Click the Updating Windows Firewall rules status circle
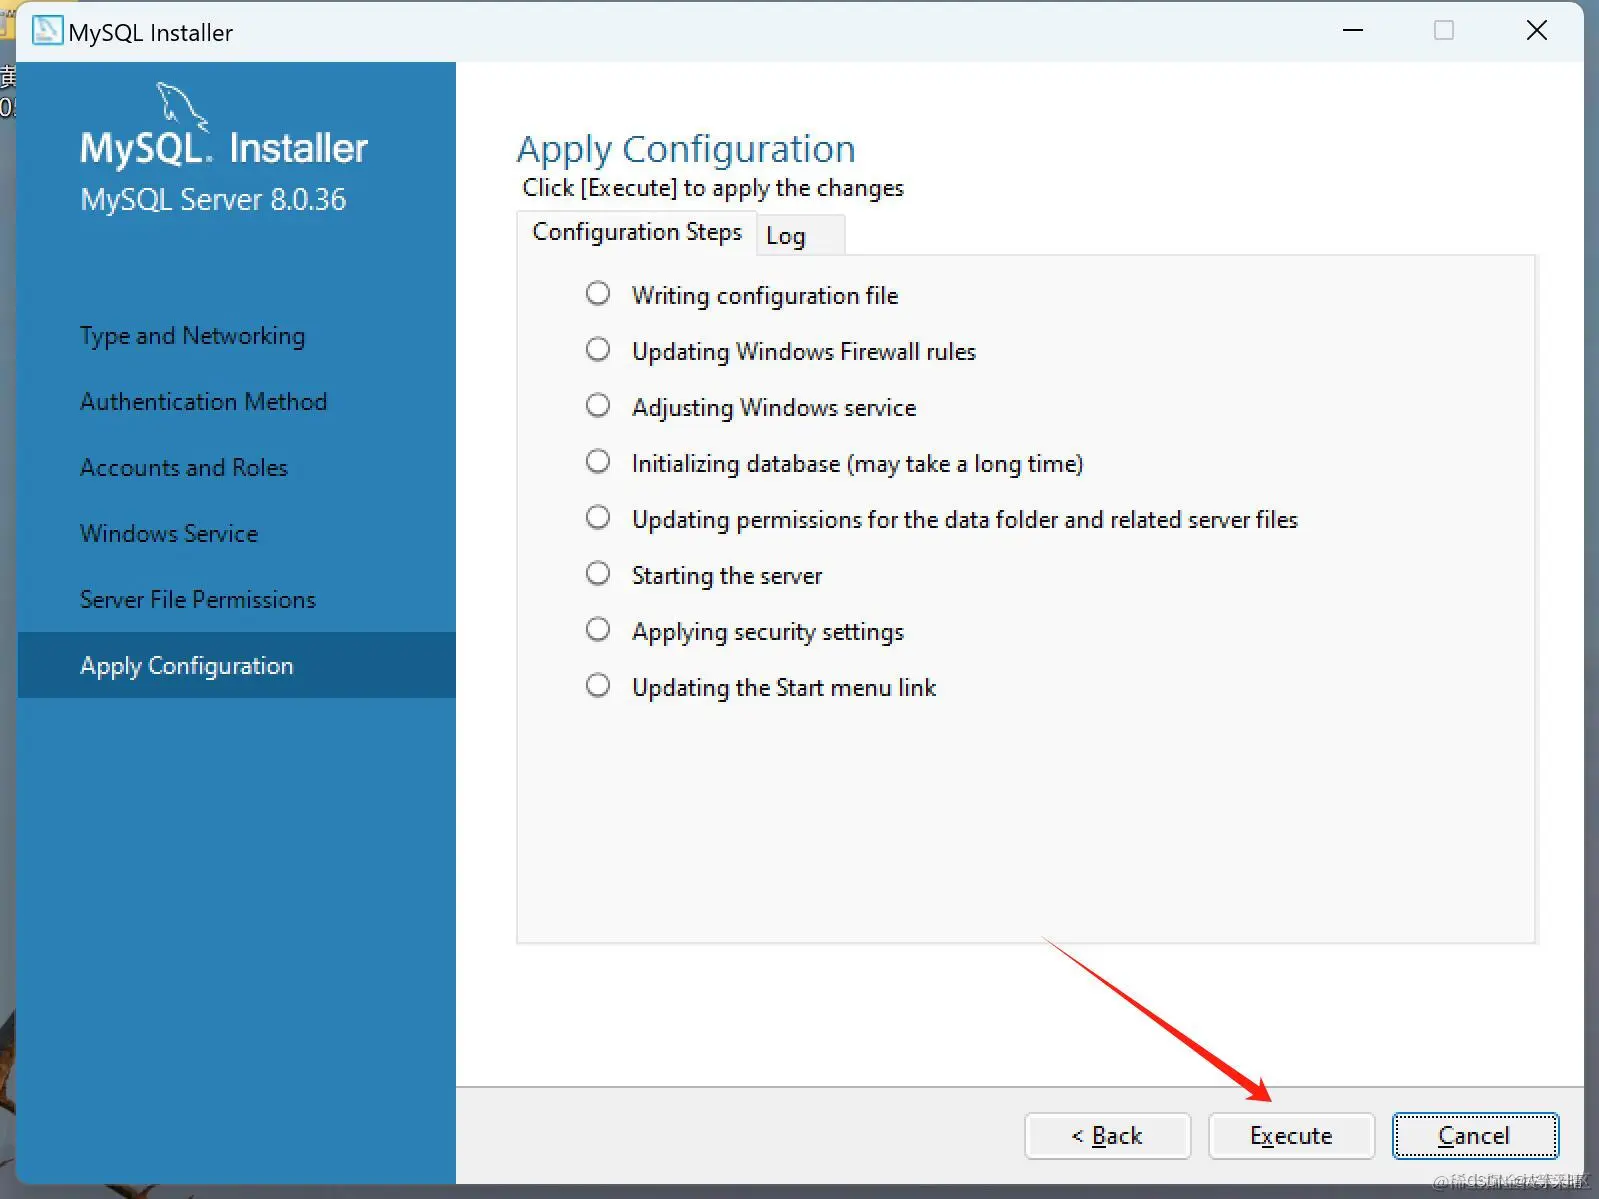Image resolution: width=1599 pixels, height=1199 pixels. (x=598, y=349)
